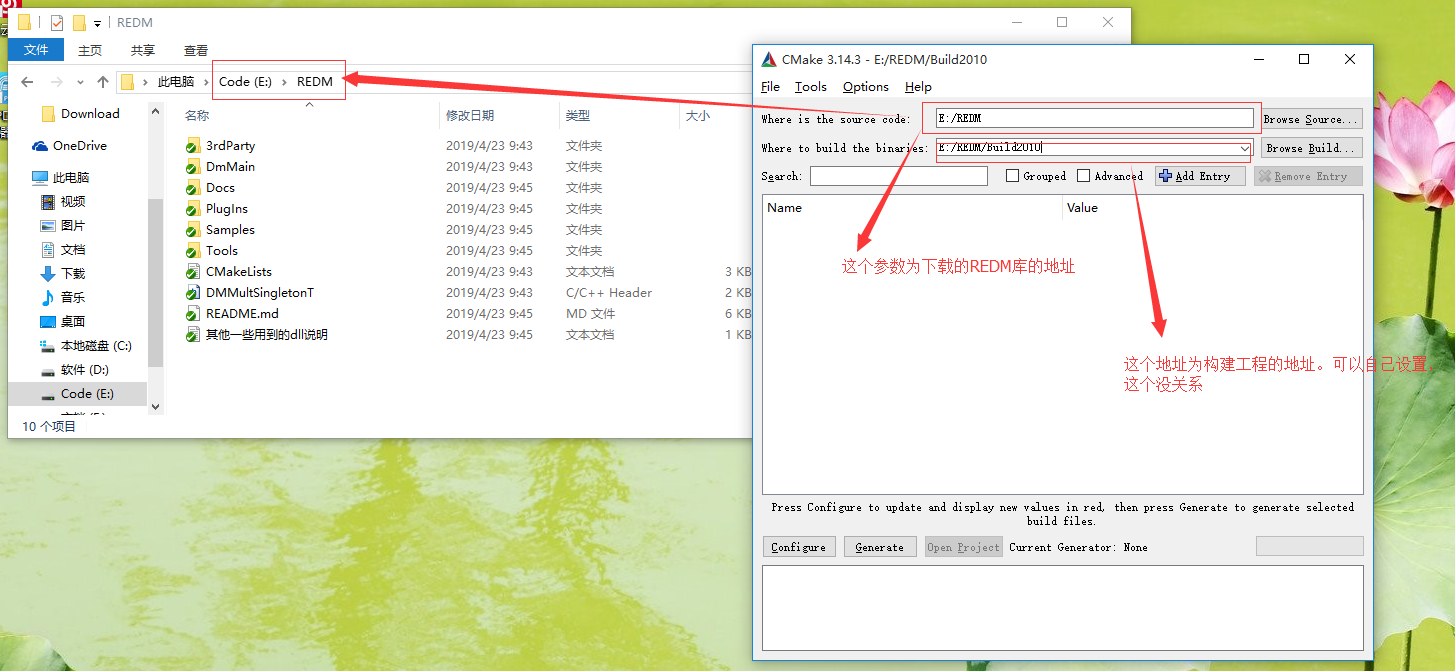Switch to the 查看 ribbon tab
This screenshot has height=671, width=1455.
pos(195,49)
